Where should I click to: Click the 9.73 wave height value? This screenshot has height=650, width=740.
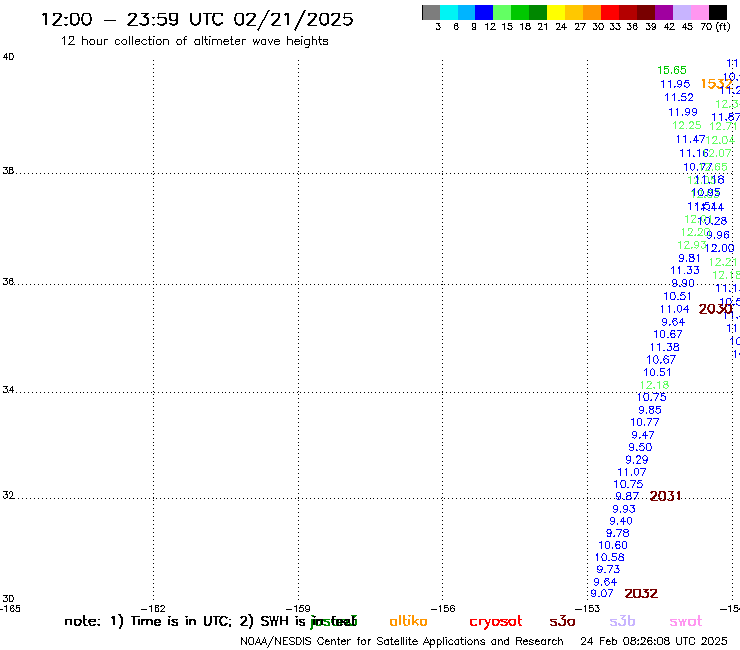(x=608, y=569)
